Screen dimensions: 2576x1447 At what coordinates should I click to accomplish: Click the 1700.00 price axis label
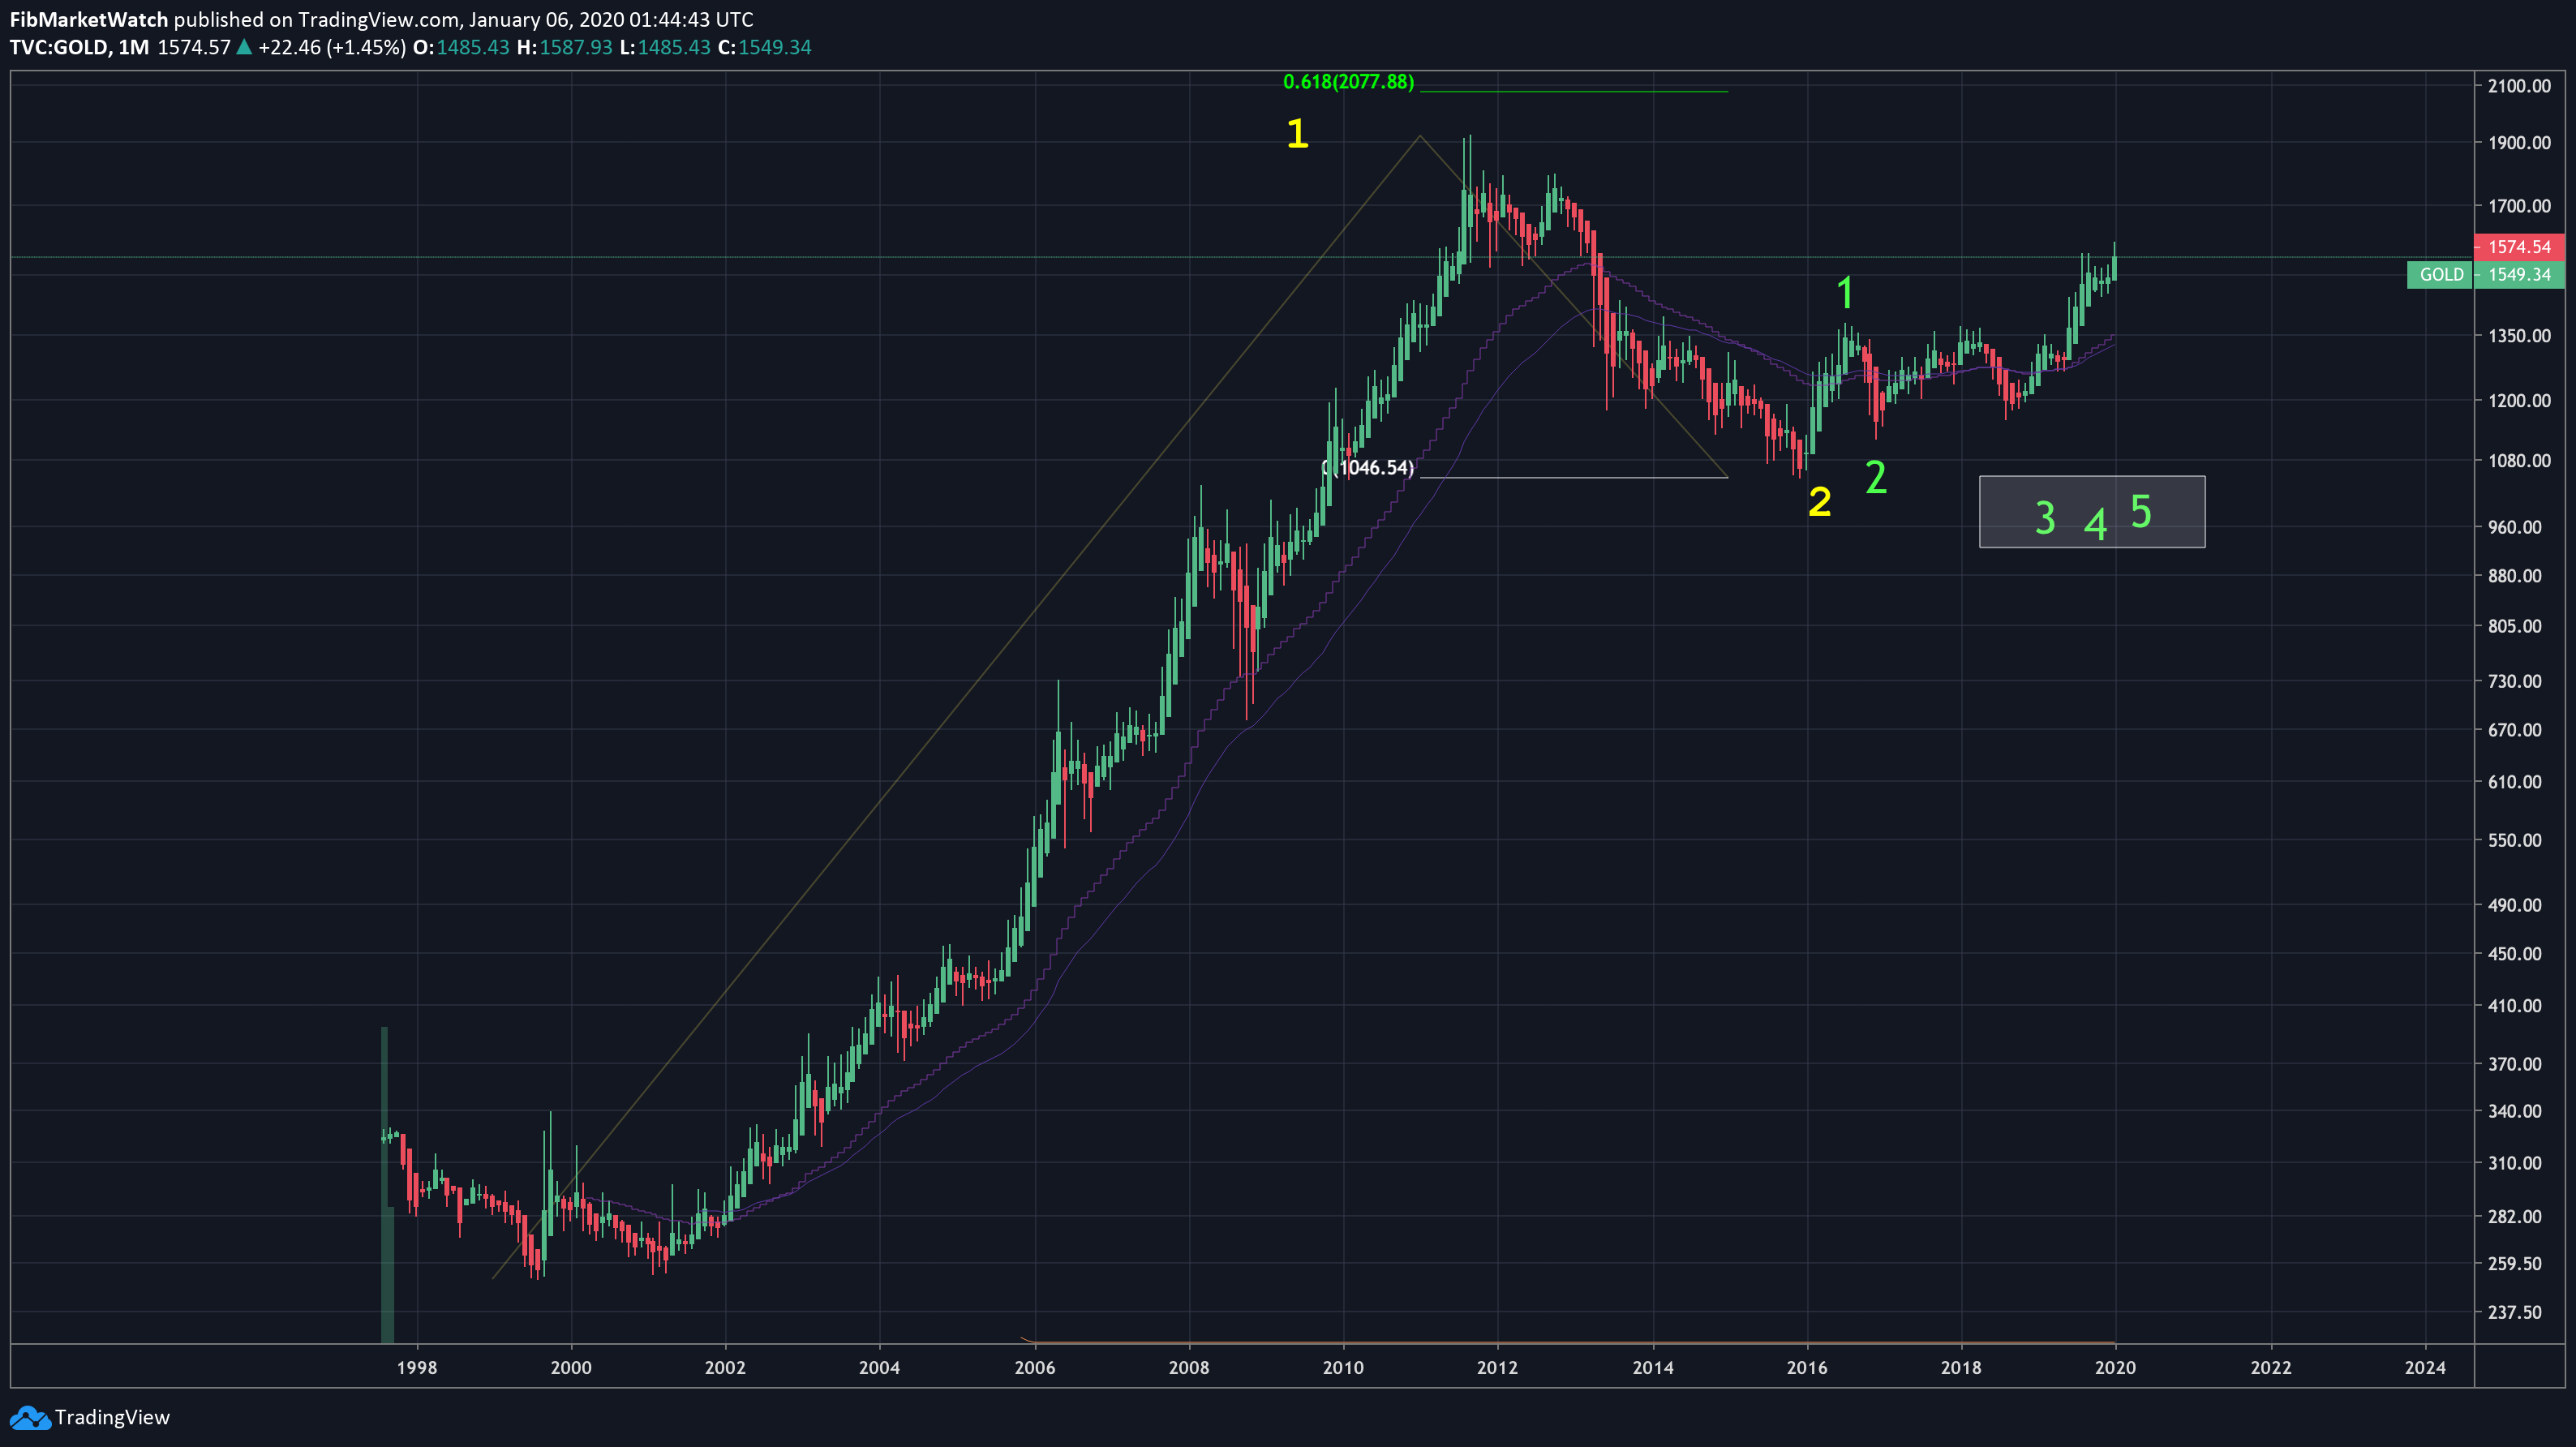point(2519,206)
